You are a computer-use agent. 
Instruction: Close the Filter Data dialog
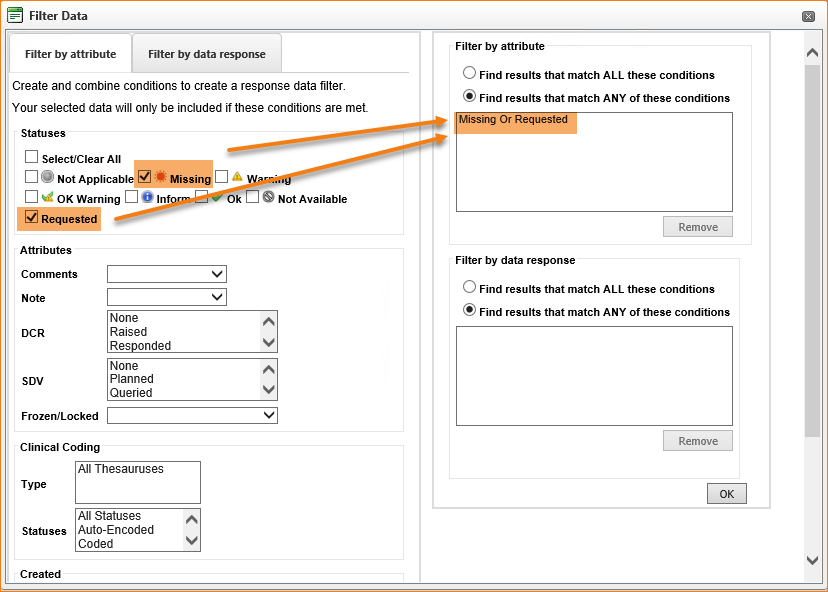(x=808, y=16)
